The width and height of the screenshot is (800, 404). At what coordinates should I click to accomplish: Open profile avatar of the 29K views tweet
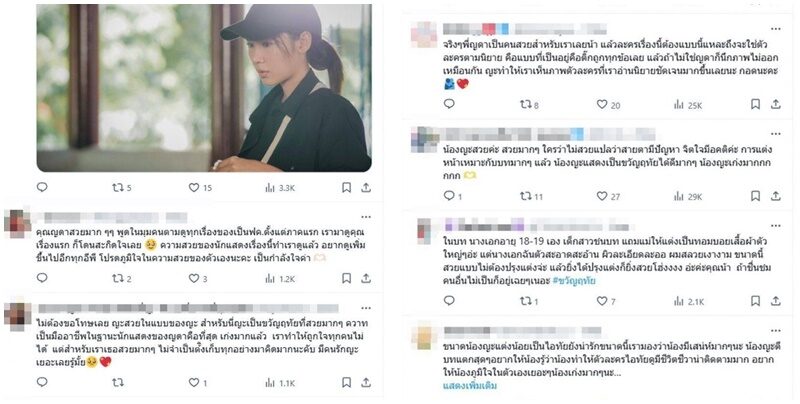tap(424, 139)
